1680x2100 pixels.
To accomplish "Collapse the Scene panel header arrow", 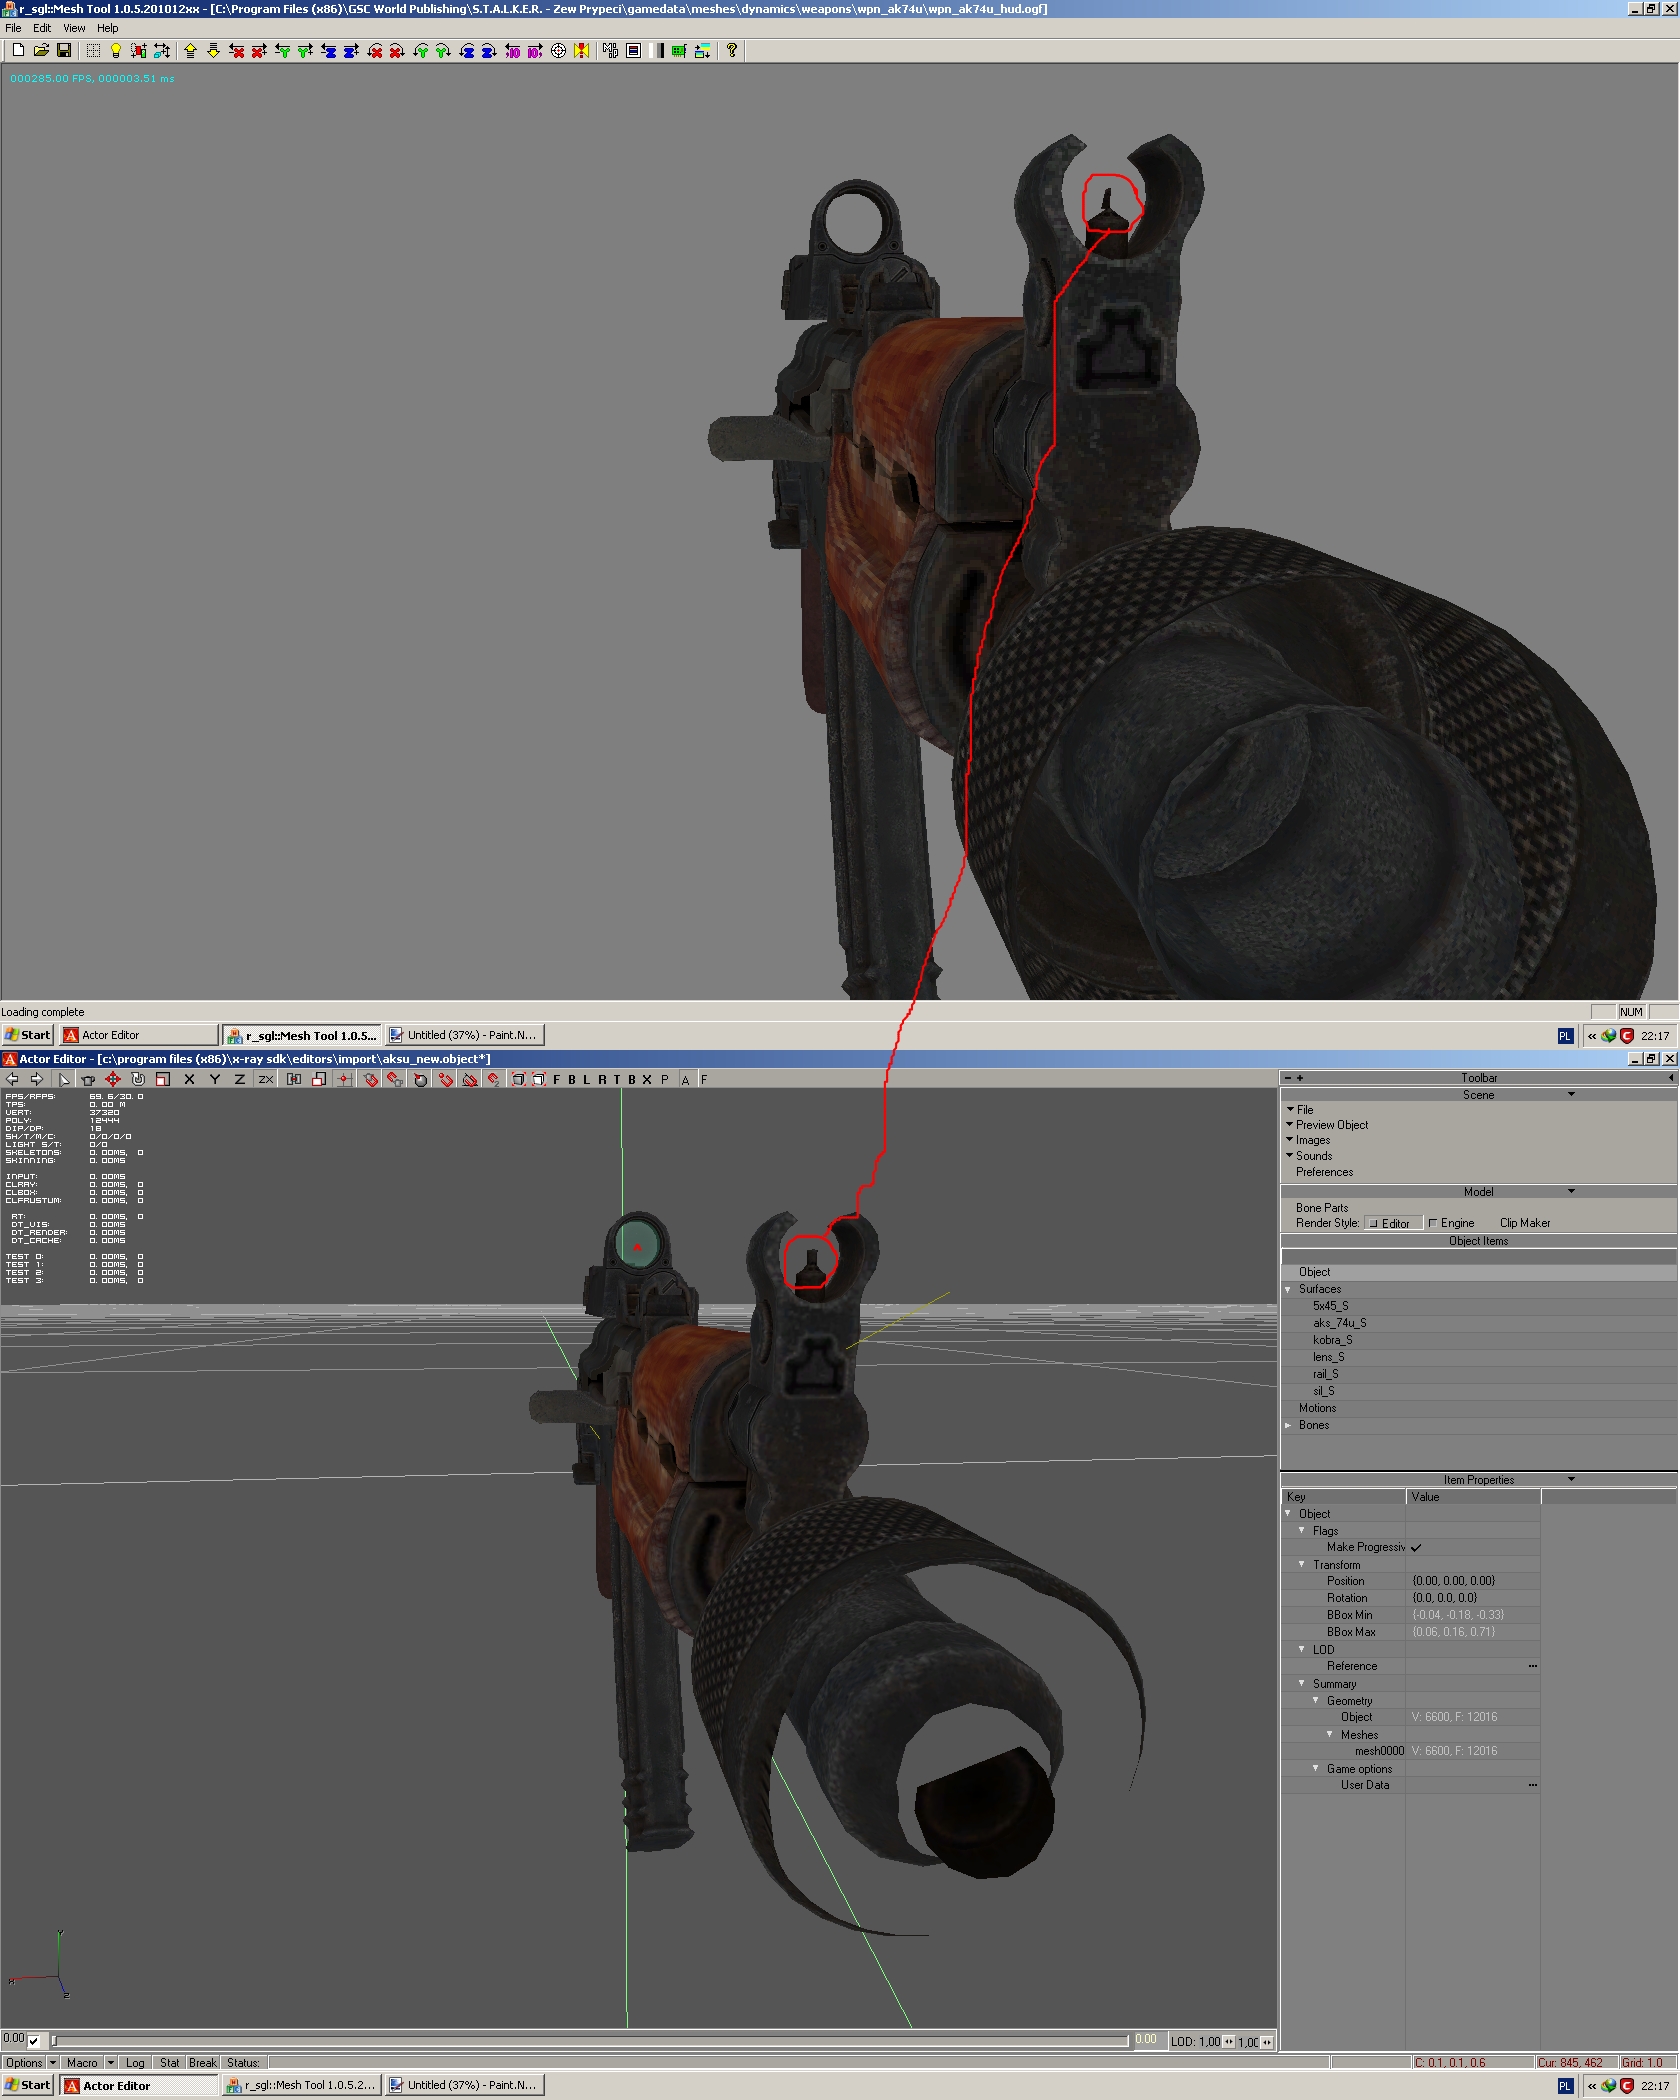I will [1571, 1094].
